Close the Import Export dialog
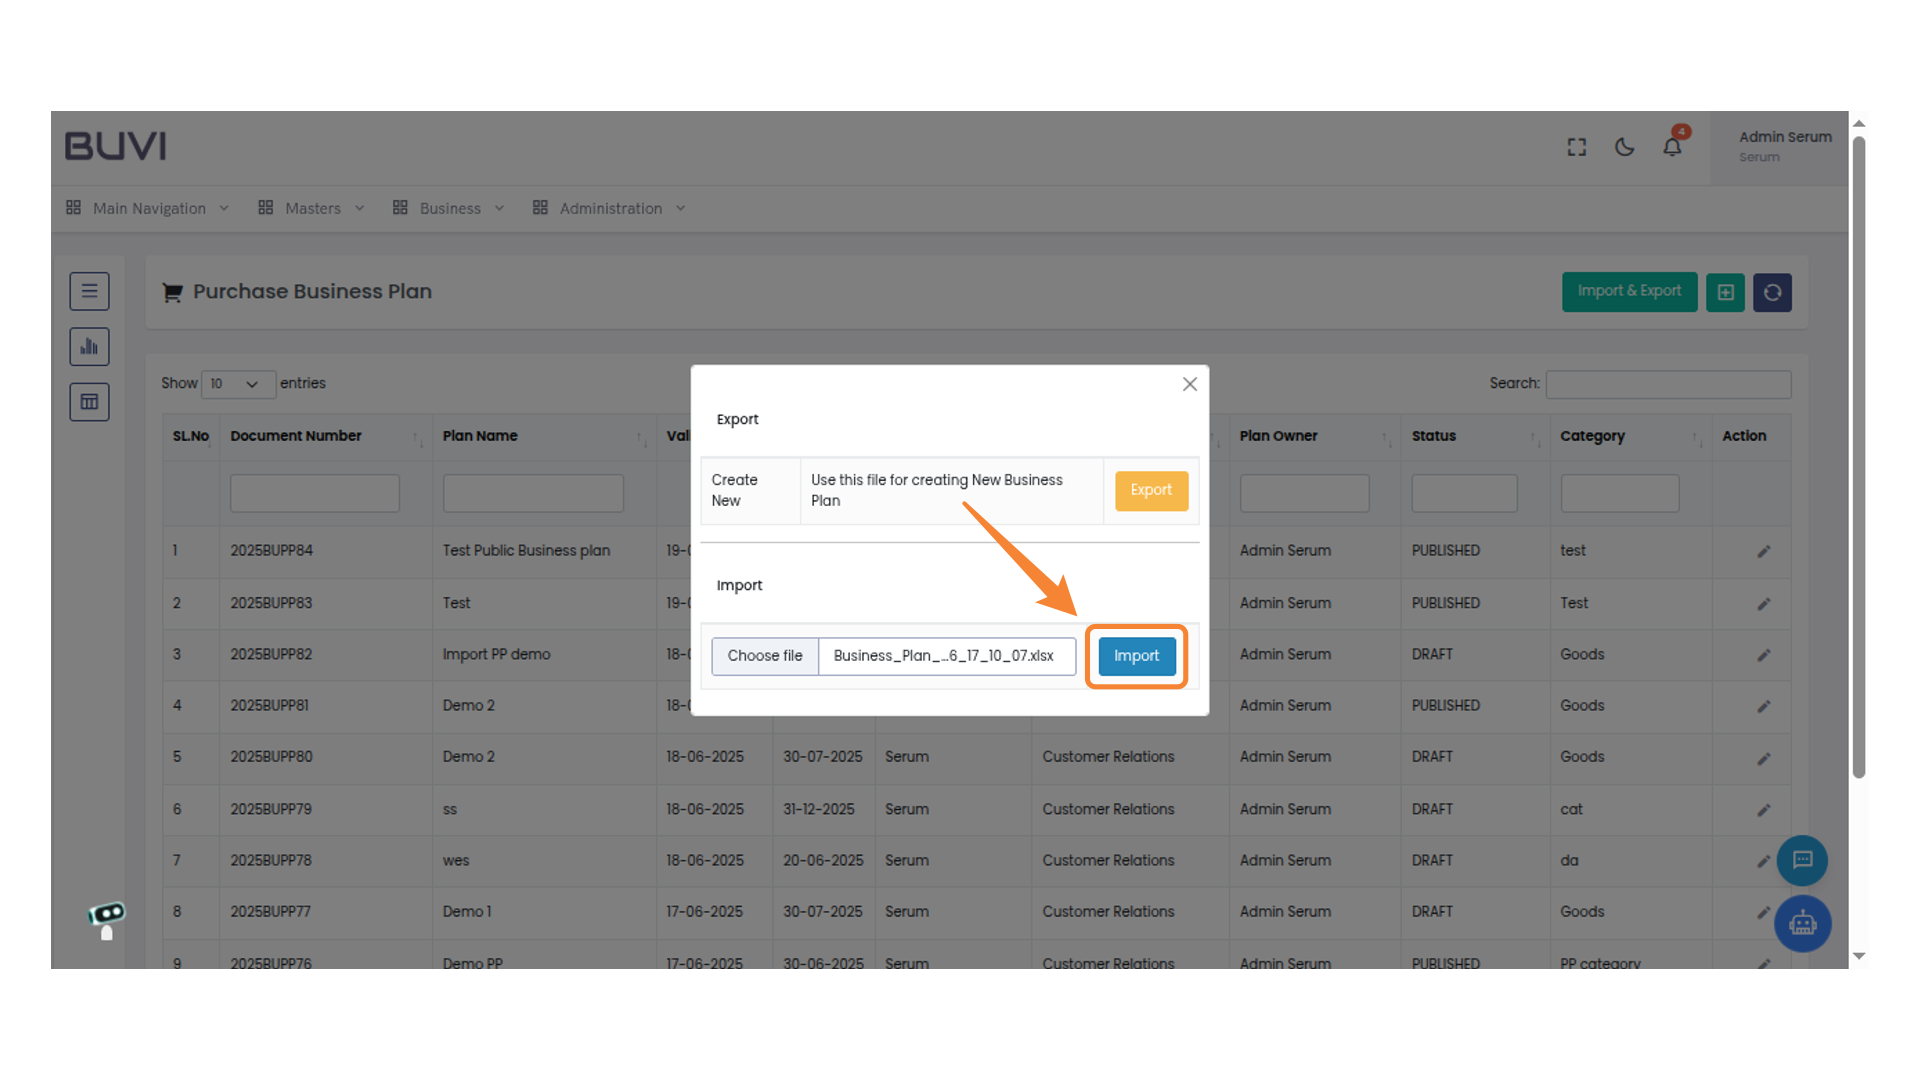 click(x=1189, y=384)
